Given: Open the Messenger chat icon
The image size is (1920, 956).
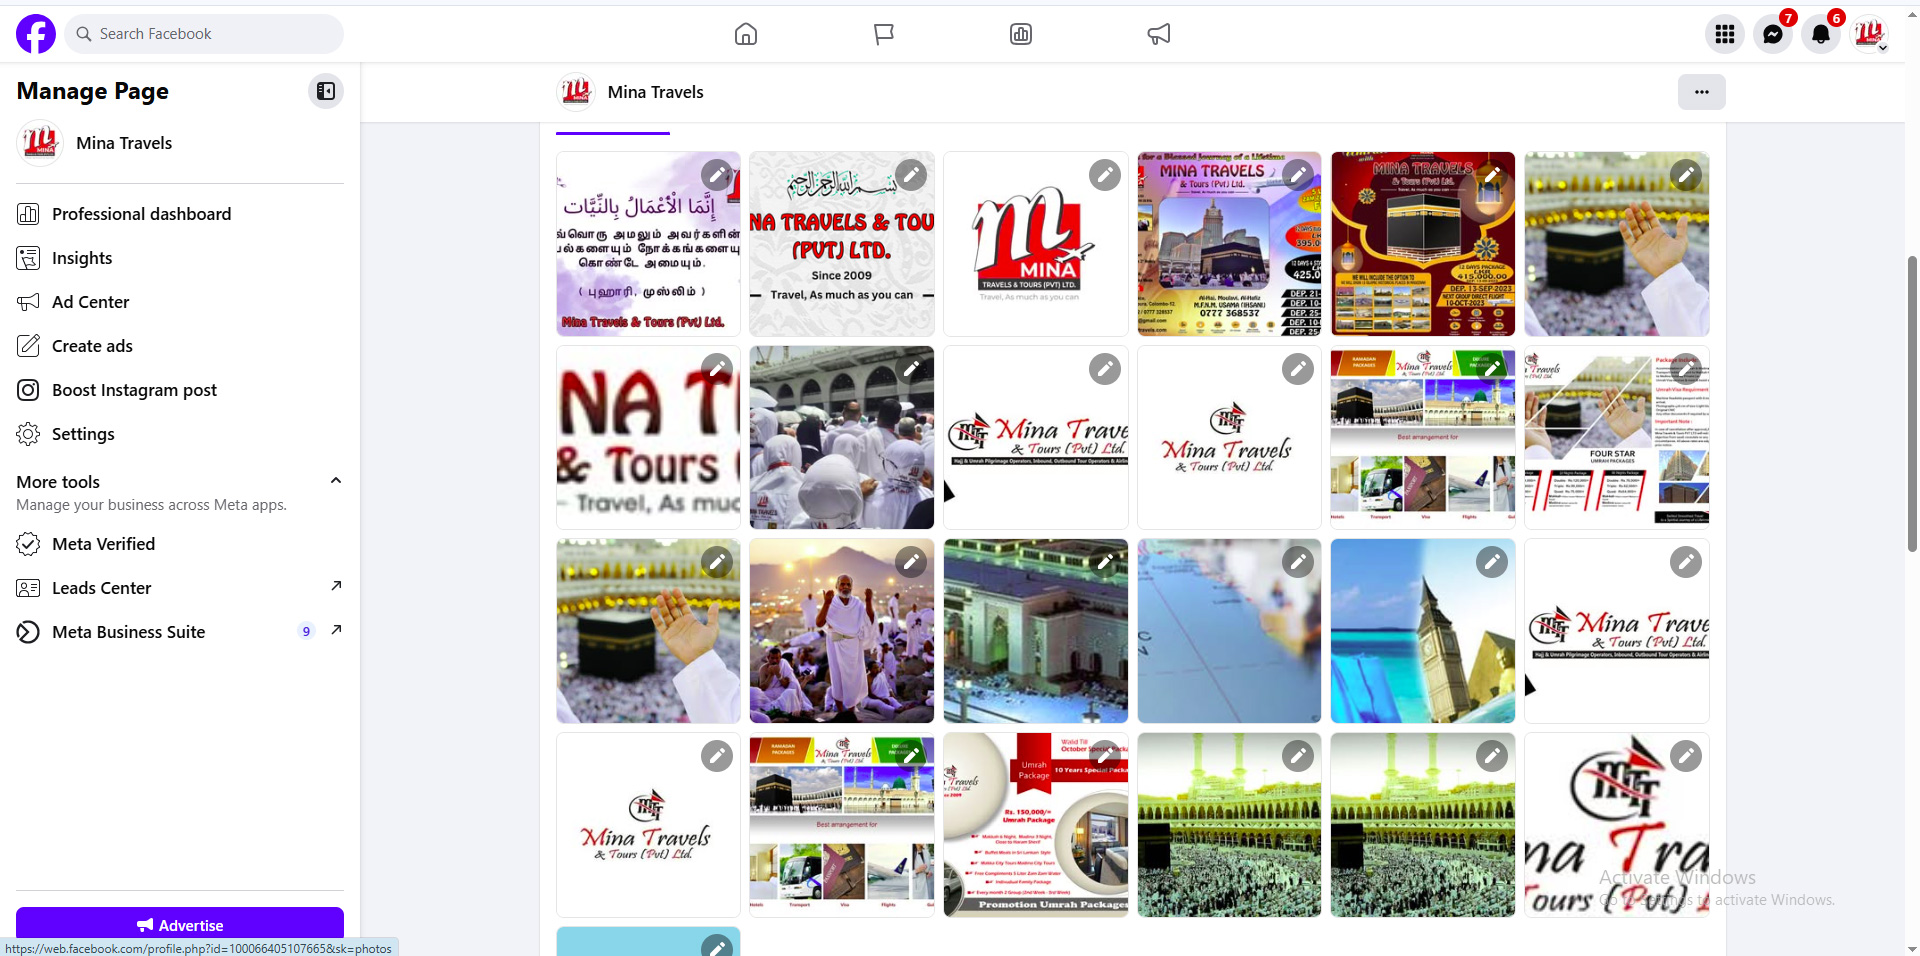Looking at the screenshot, I should pyautogui.click(x=1772, y=34).
